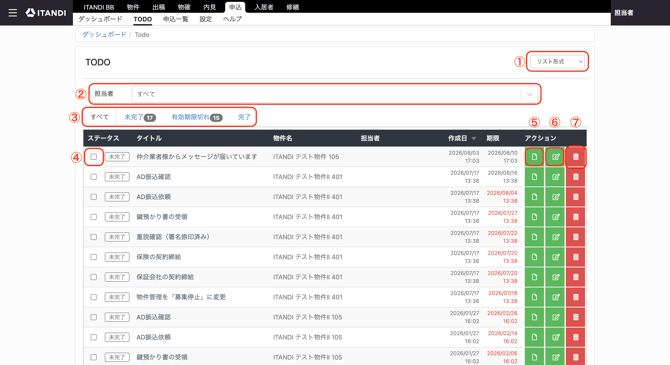Check AD振込依頼 checkbox for 物件II 401
The height and width of the screenshot is (365, 670).
tap(94, 197)
